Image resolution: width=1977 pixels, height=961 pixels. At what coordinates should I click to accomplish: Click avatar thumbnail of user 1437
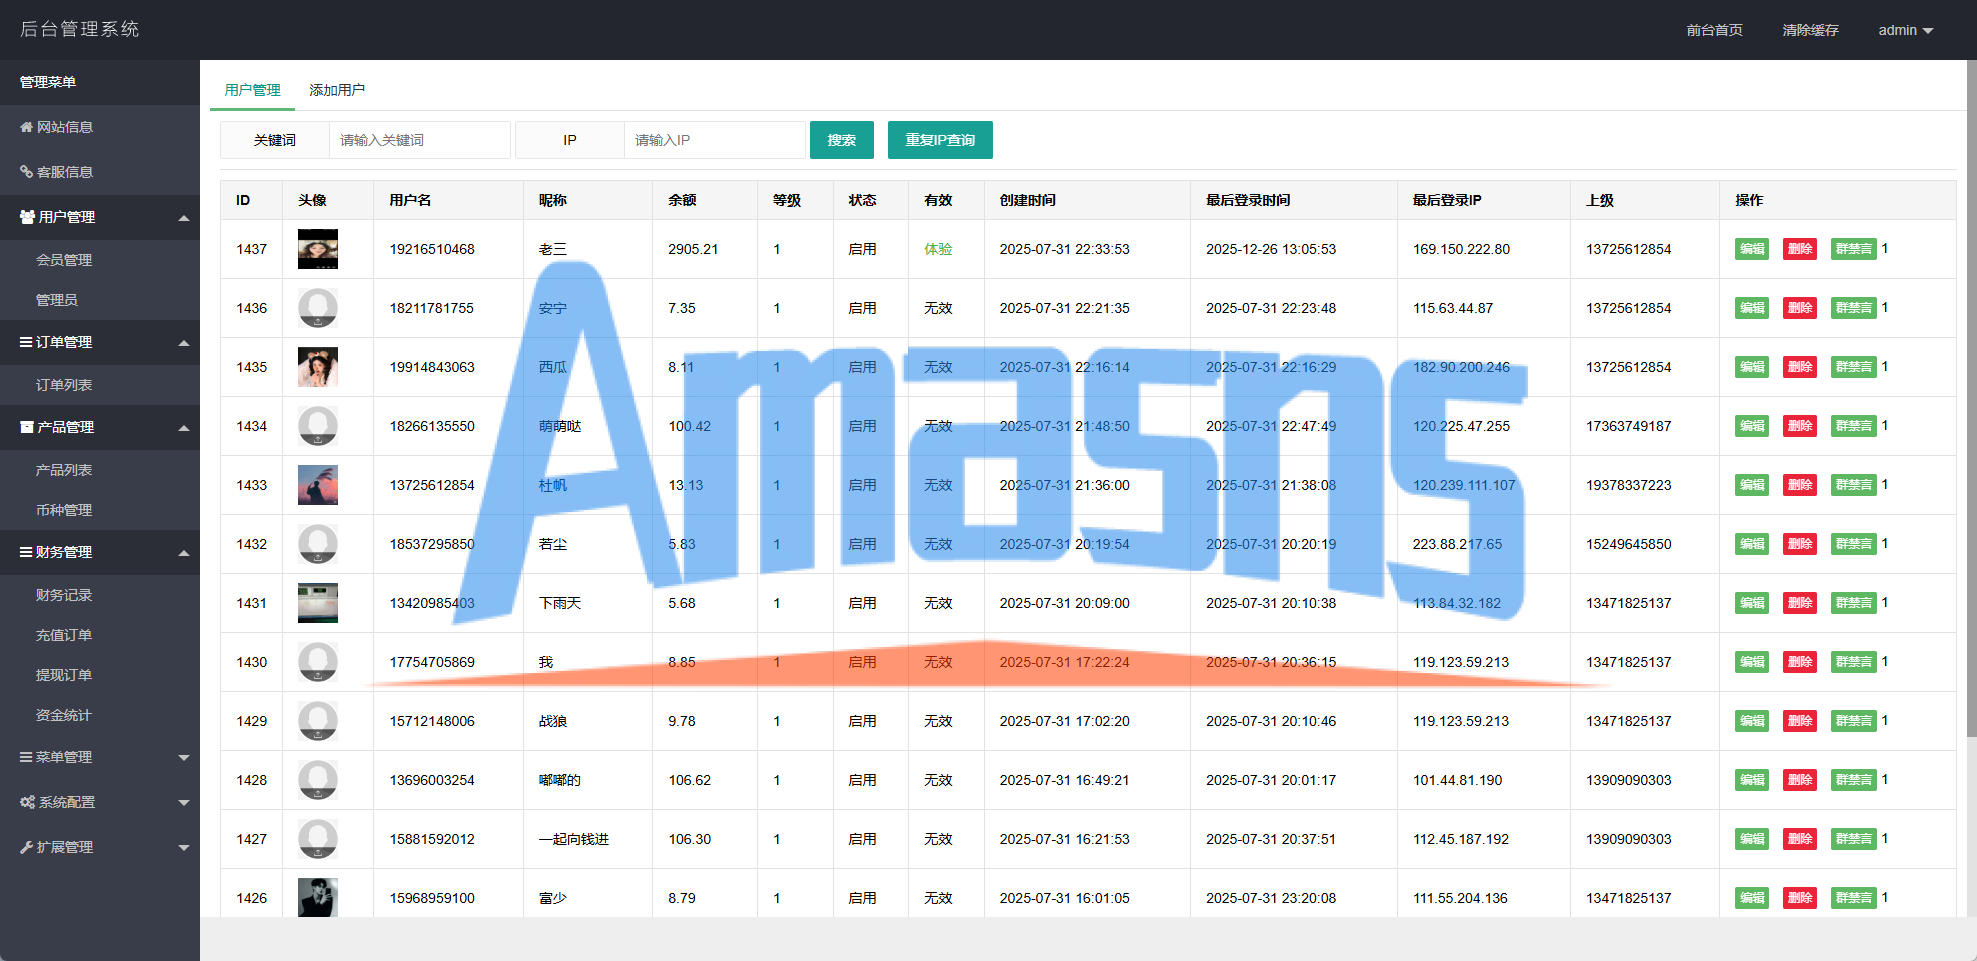tap(318, 249)
